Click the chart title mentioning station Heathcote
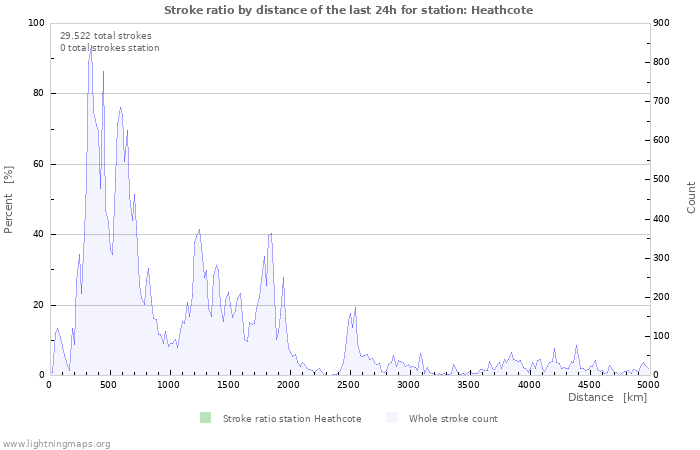The image size is (700, 450). [348, 10]
